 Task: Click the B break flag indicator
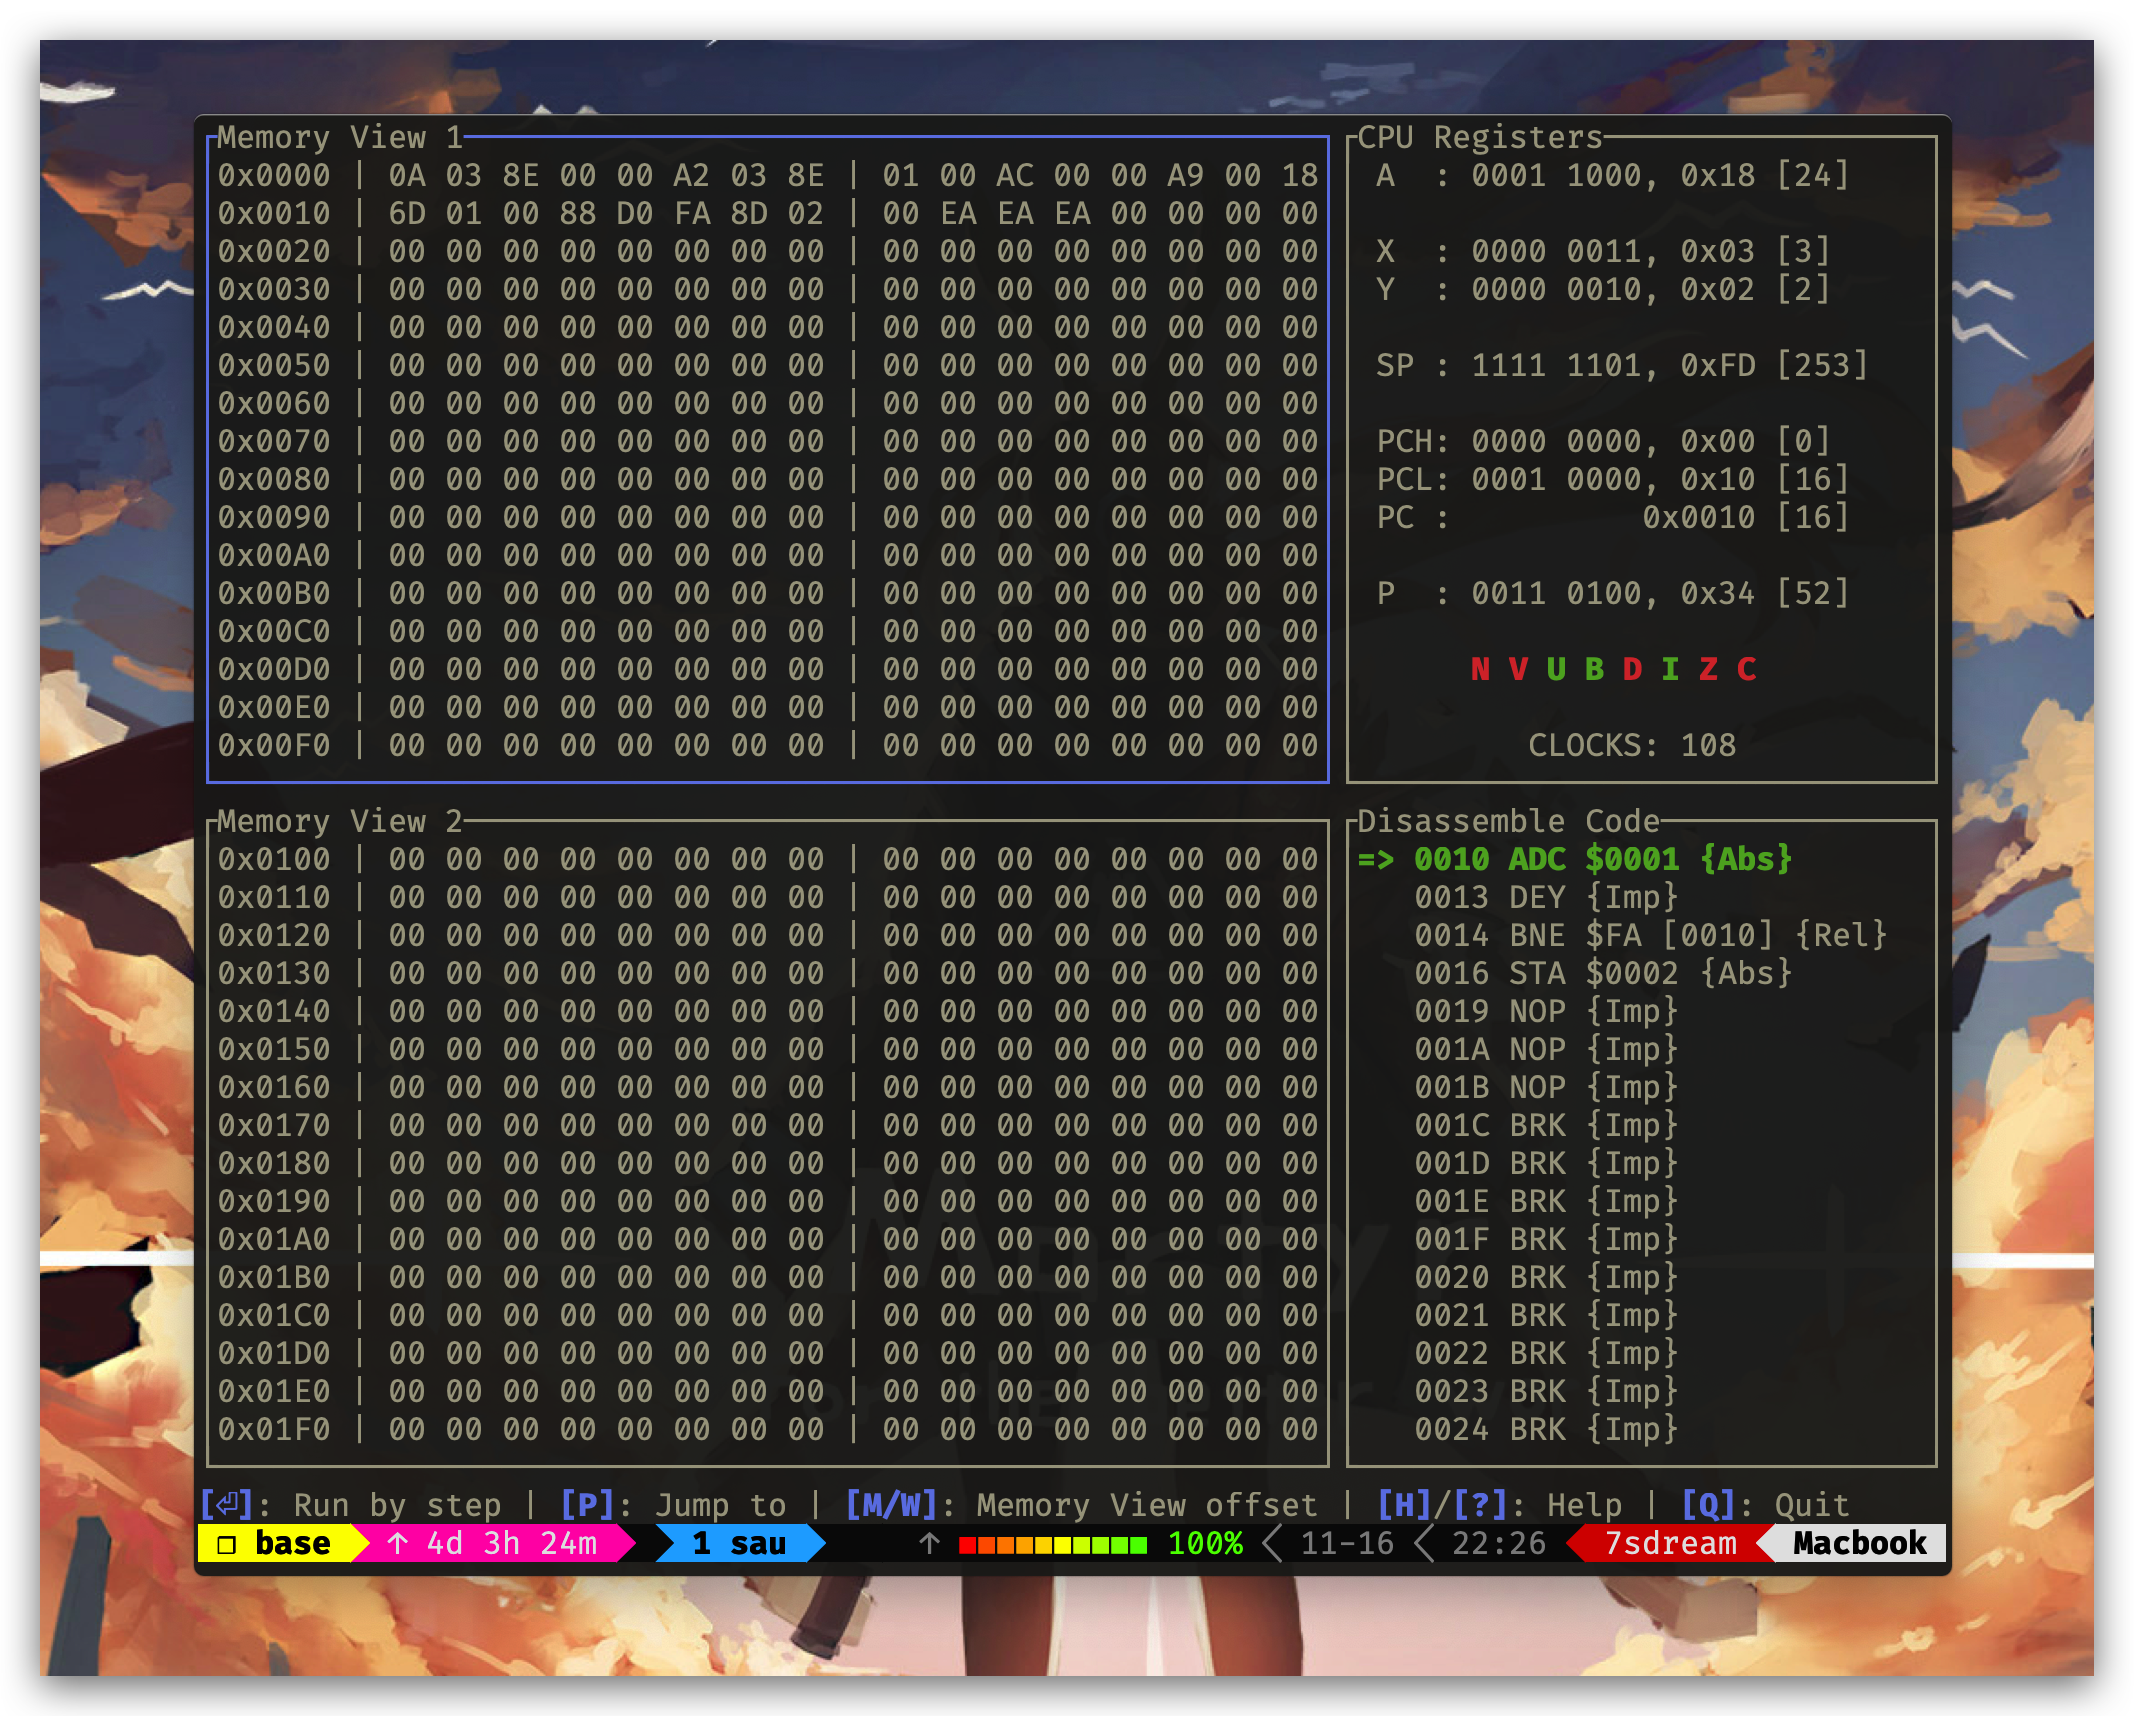point(1594,669)
